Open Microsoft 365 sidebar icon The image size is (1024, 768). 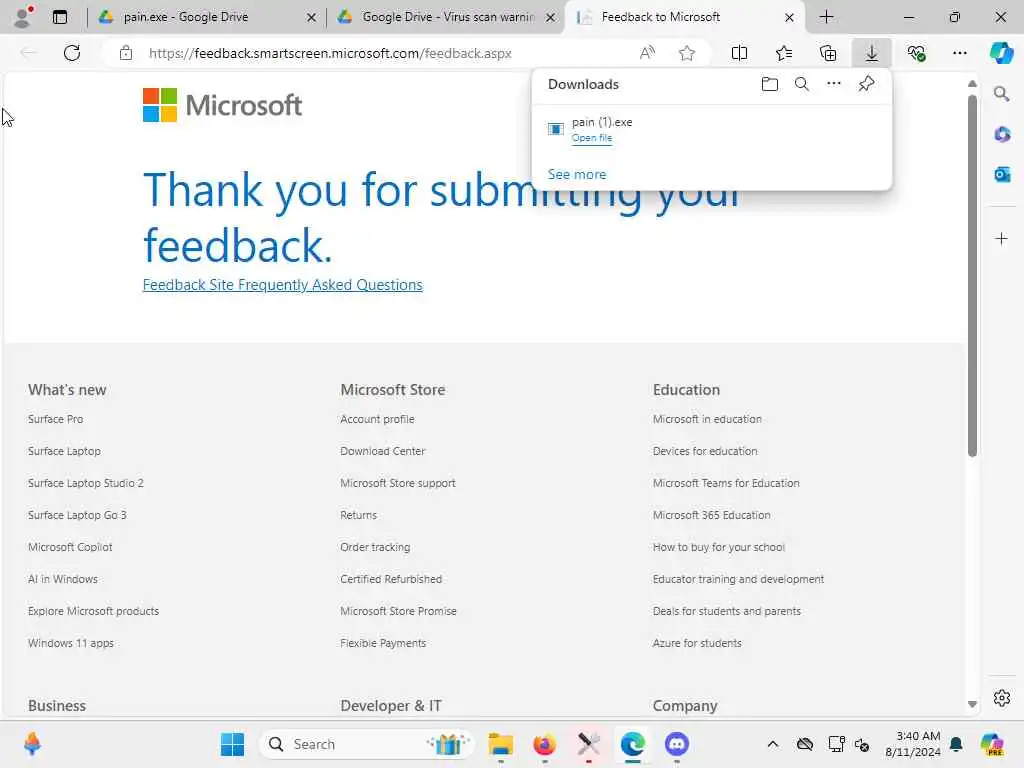pyautogui.click(x=1002, y=135)
